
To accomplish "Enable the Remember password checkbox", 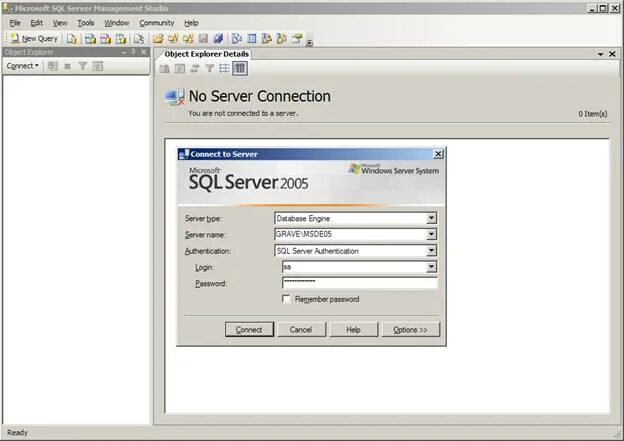I will [286, 299].
